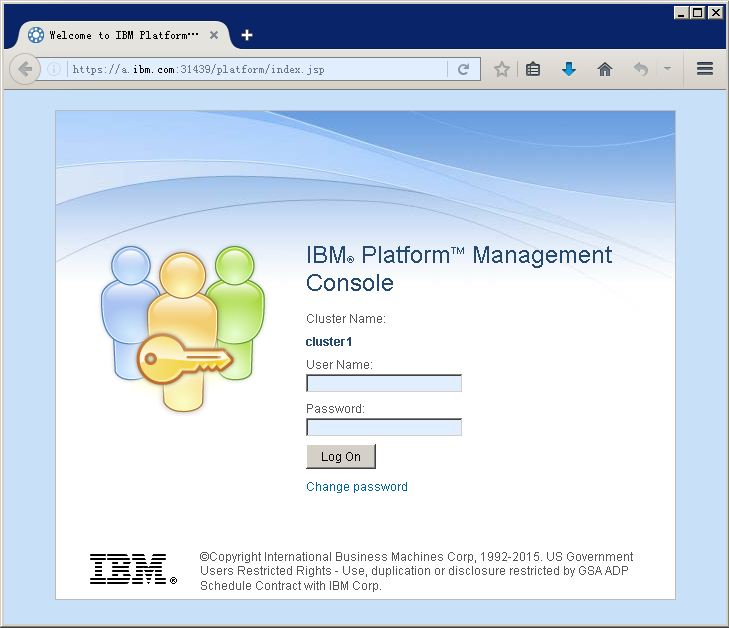Bookmark this page with the star icon

pyautogui.click(x=502, y=70)
